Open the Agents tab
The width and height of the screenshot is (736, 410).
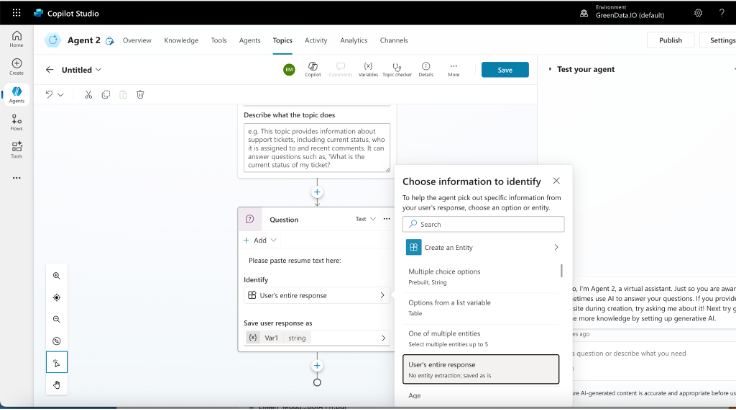coord(250,40)
